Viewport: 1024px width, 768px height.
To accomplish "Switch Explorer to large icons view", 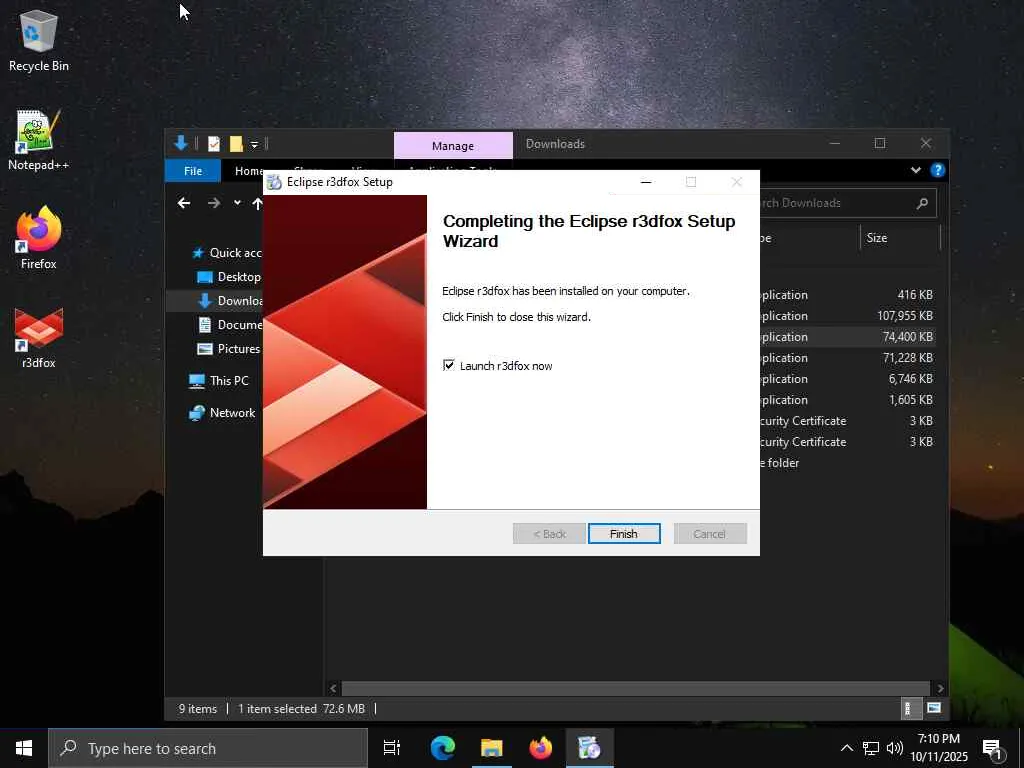I will click(x=934, y=708).
